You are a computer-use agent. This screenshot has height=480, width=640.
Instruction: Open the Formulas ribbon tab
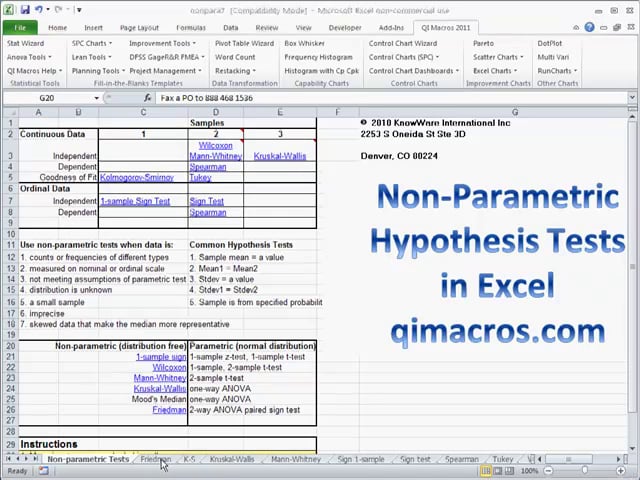click(x=191, y=28)
